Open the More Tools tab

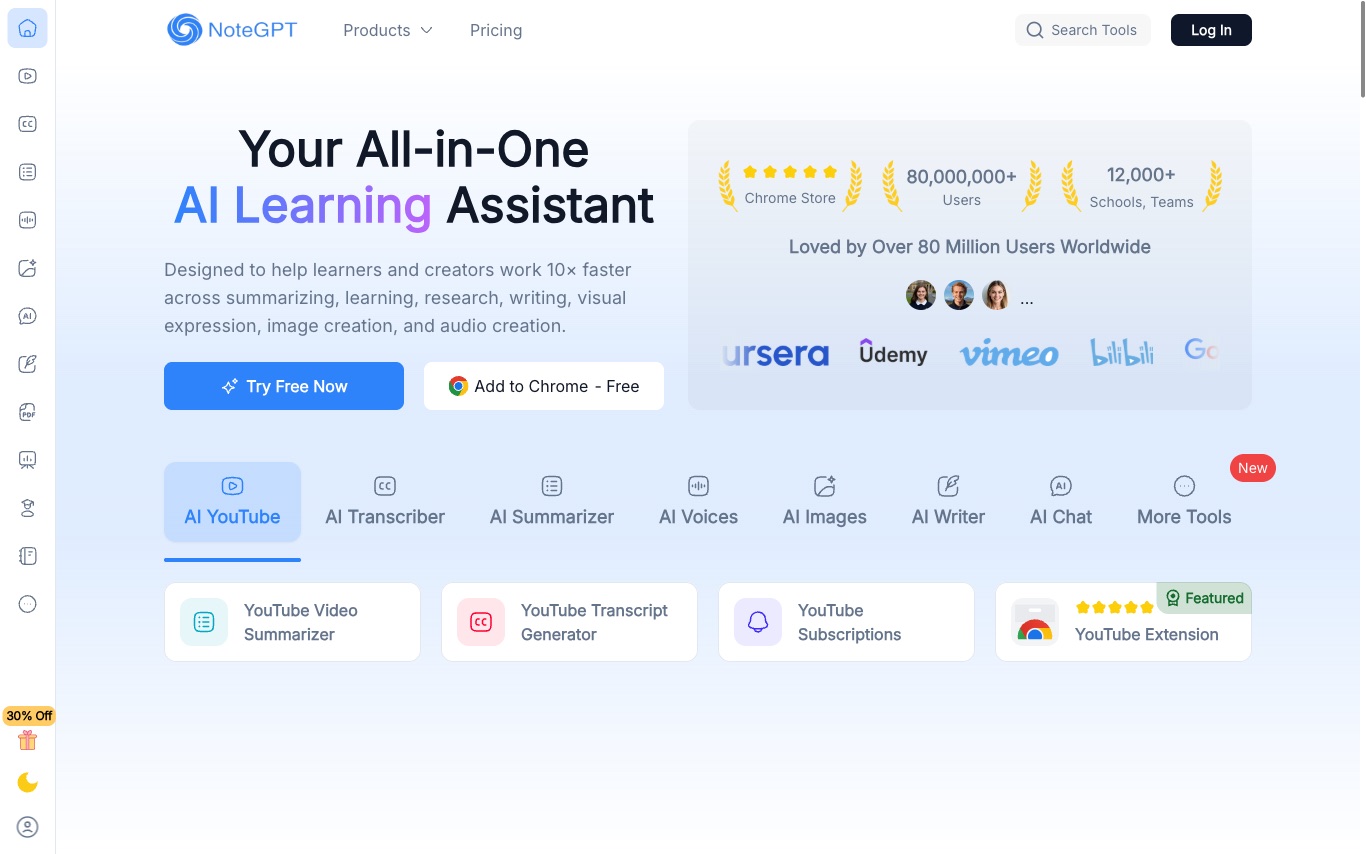(1184, 502)
